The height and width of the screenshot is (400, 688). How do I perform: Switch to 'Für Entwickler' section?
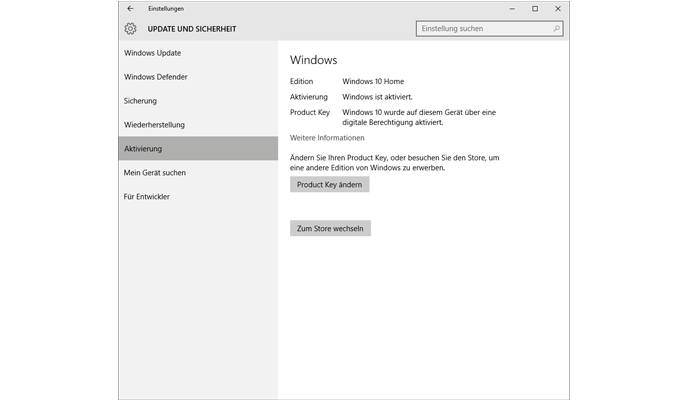(x=147, y=197)
